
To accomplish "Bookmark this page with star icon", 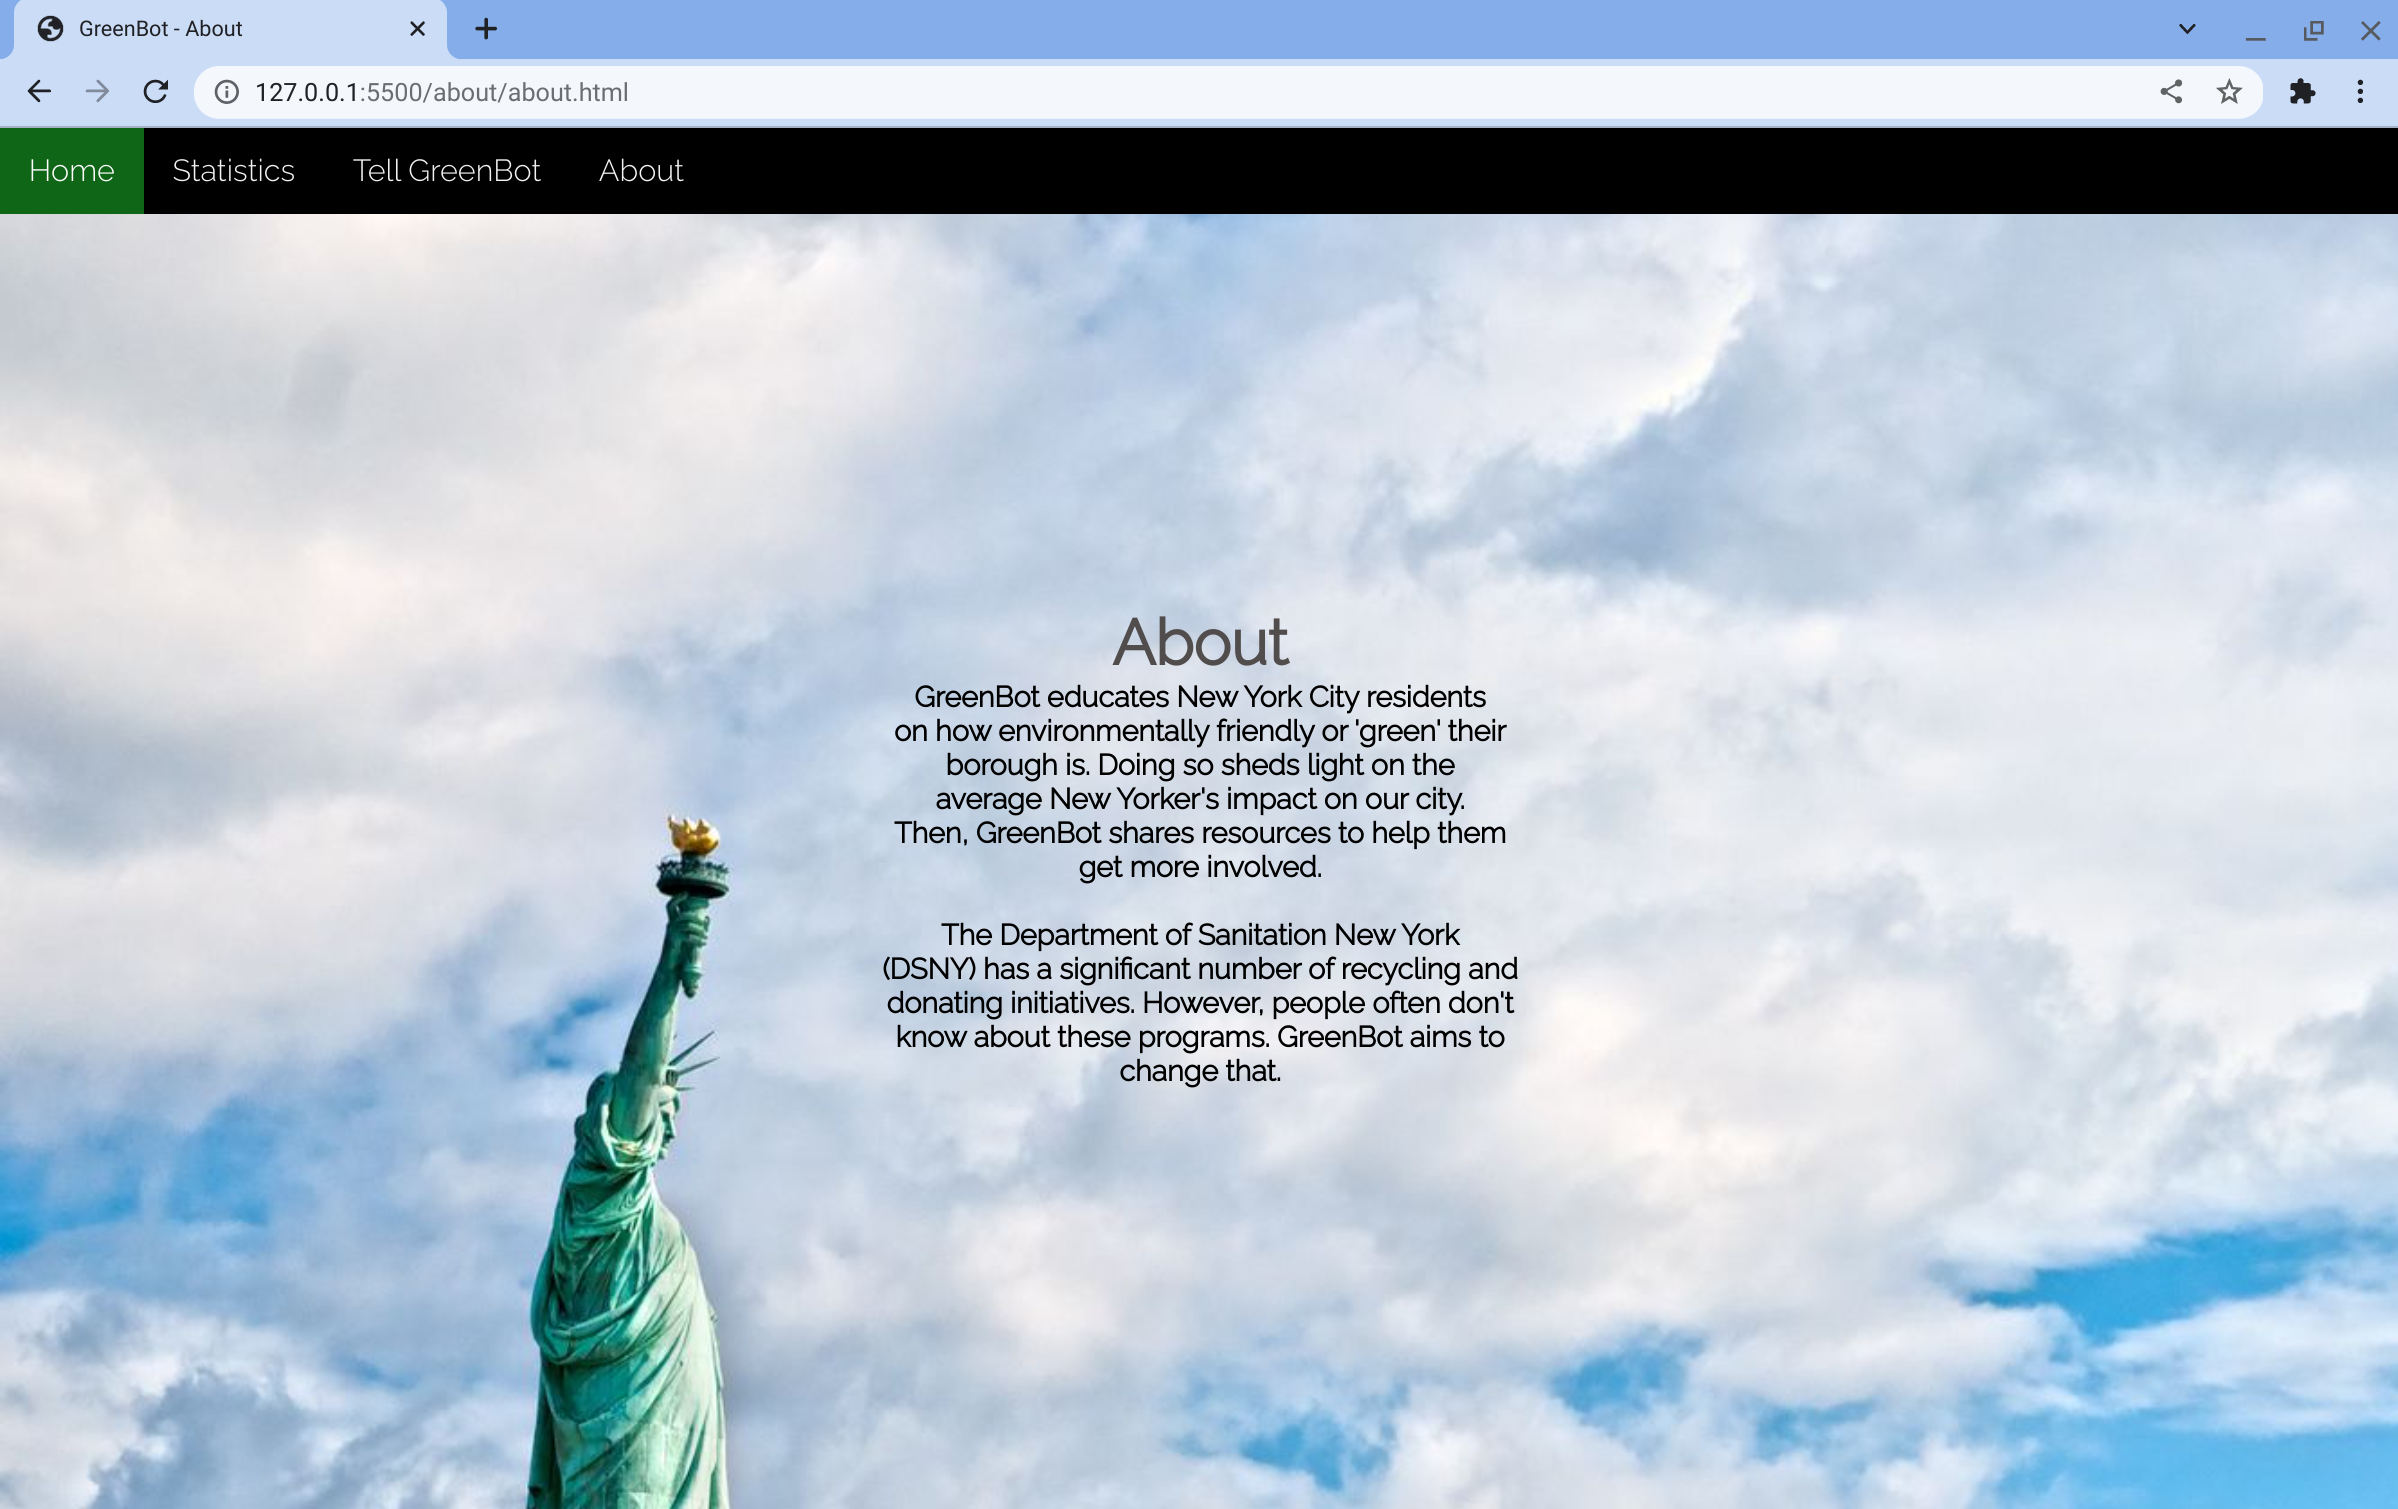I will pos(2229,92).
